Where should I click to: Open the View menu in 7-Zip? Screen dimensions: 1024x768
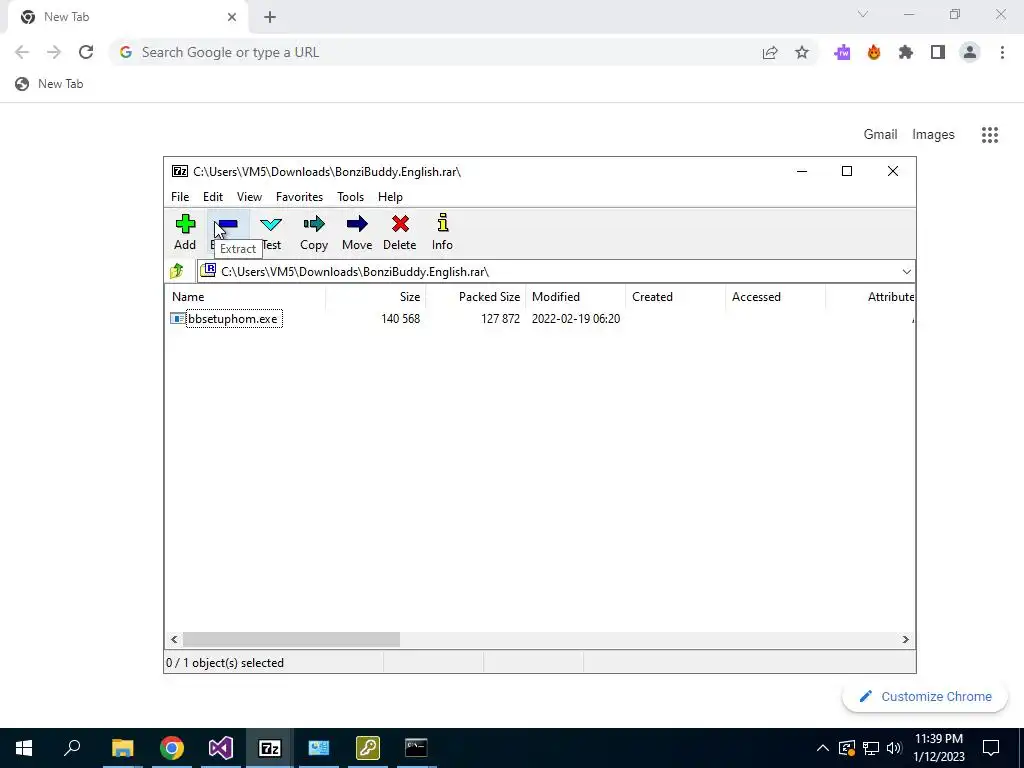click(249, 197)
